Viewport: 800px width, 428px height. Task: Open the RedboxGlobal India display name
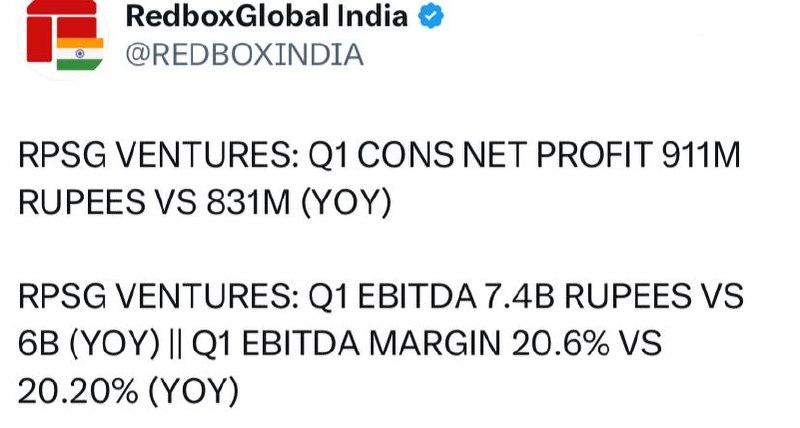click(x=267, y=16)
